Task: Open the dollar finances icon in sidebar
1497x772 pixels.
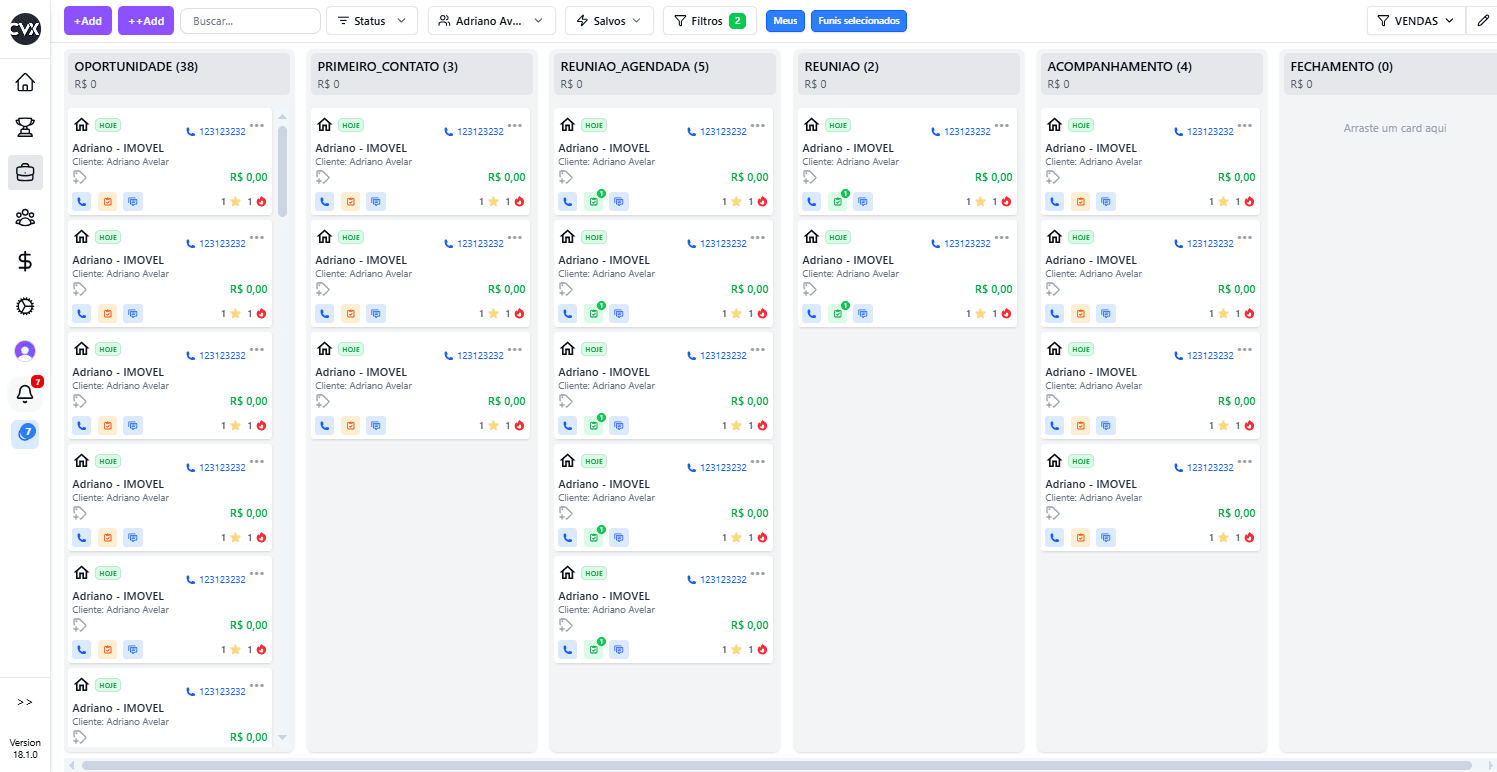Action: tap(24, 261)
